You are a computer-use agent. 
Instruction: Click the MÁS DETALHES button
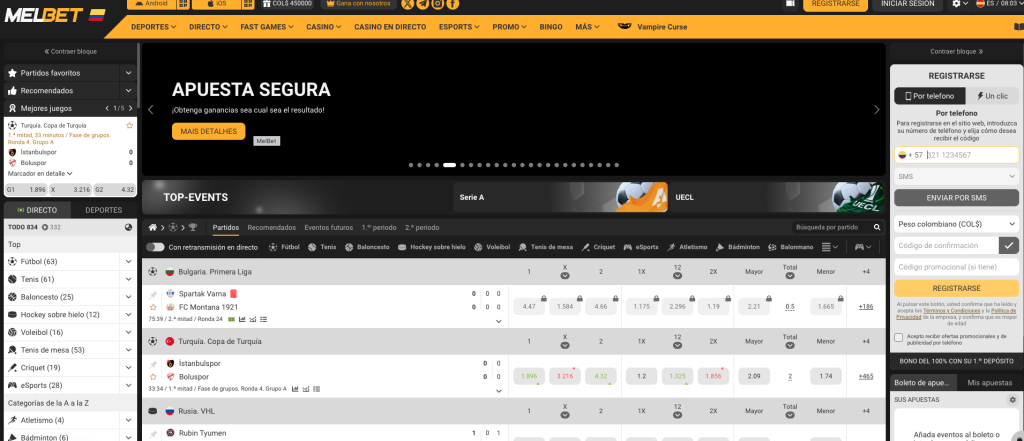208,131
